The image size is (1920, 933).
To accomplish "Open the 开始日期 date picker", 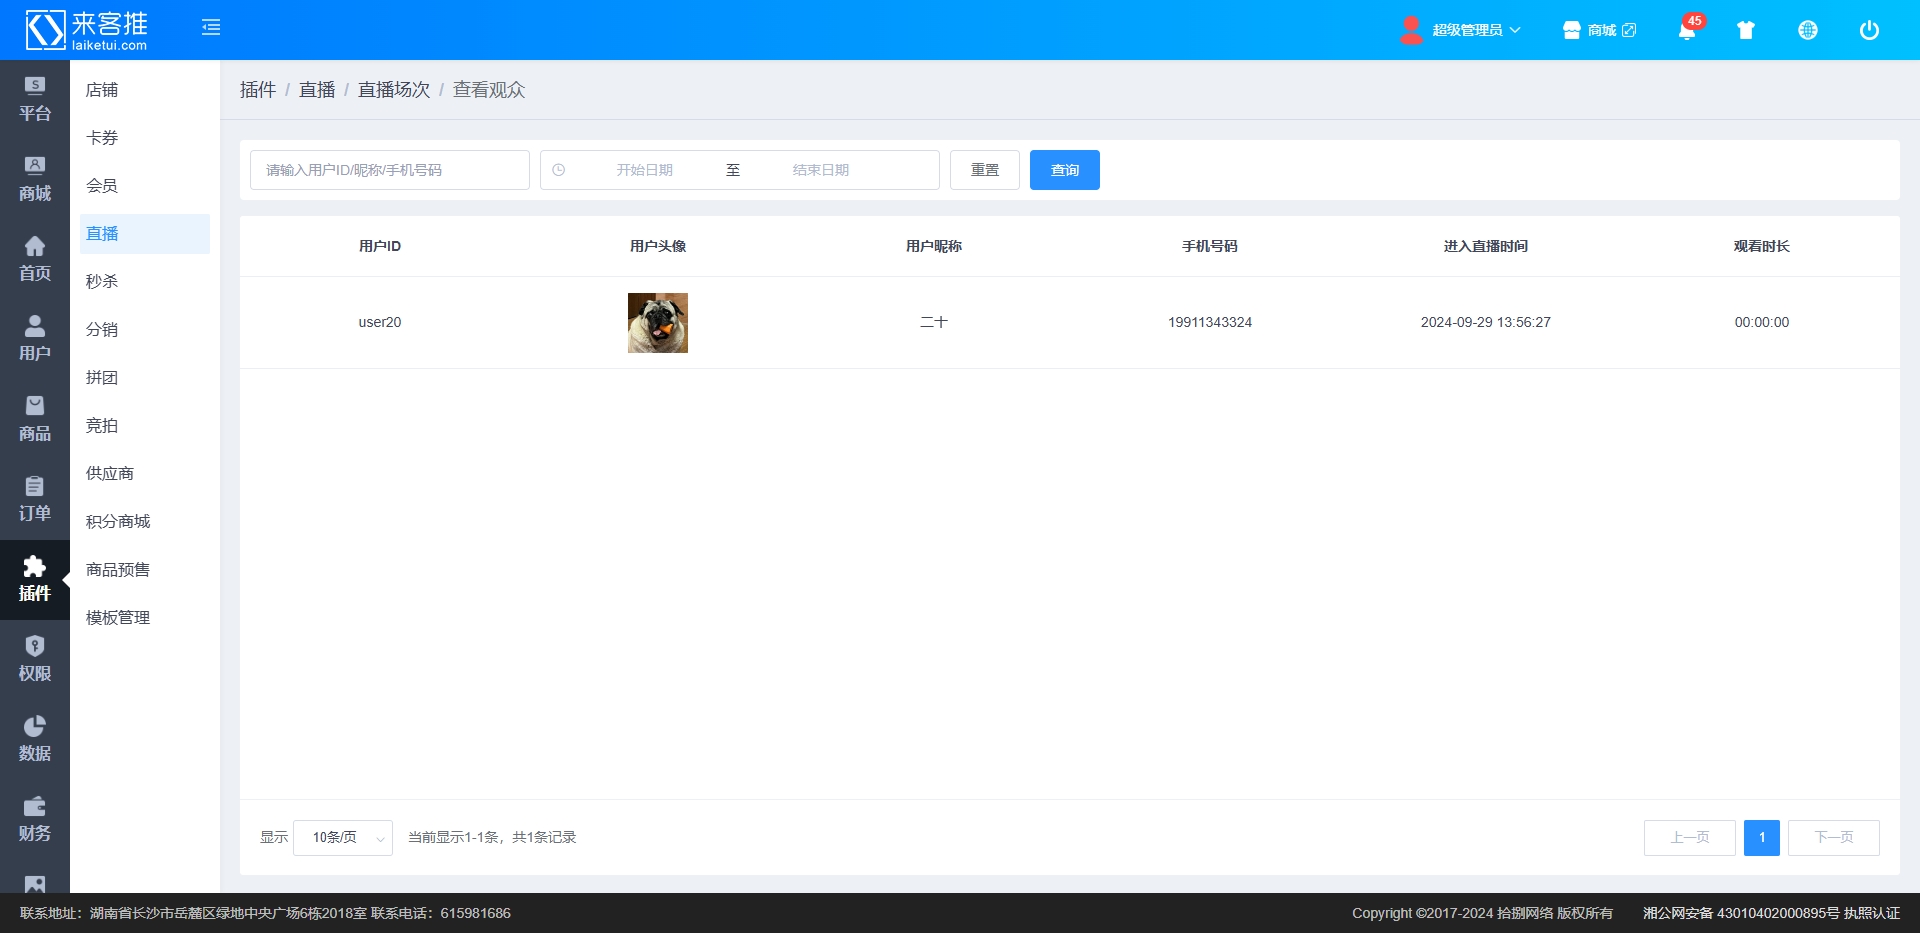I will click(644, 170).
